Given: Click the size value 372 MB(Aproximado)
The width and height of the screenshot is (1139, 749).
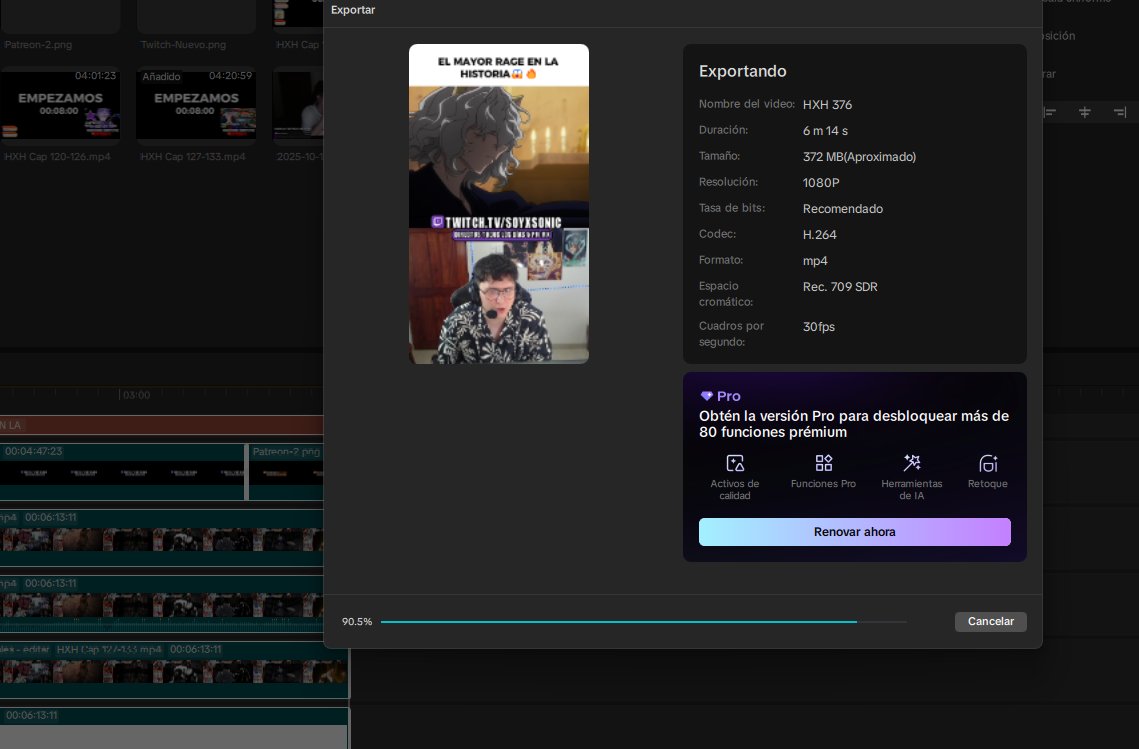Looking at the screenshot, I should (859, 157).
